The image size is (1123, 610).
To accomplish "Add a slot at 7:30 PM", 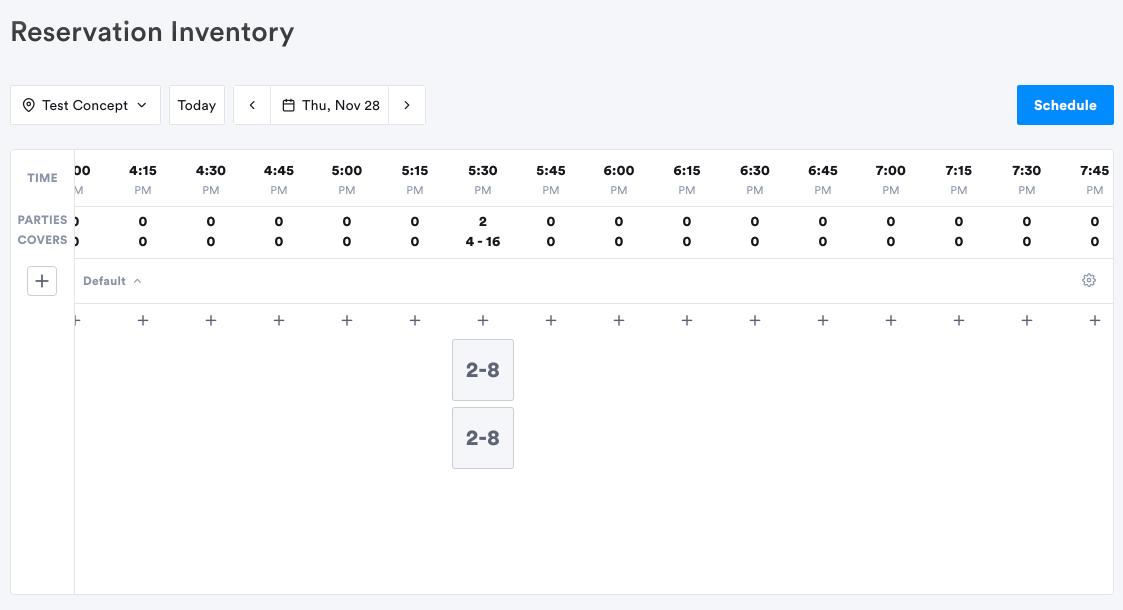I will pos(1026,321).
